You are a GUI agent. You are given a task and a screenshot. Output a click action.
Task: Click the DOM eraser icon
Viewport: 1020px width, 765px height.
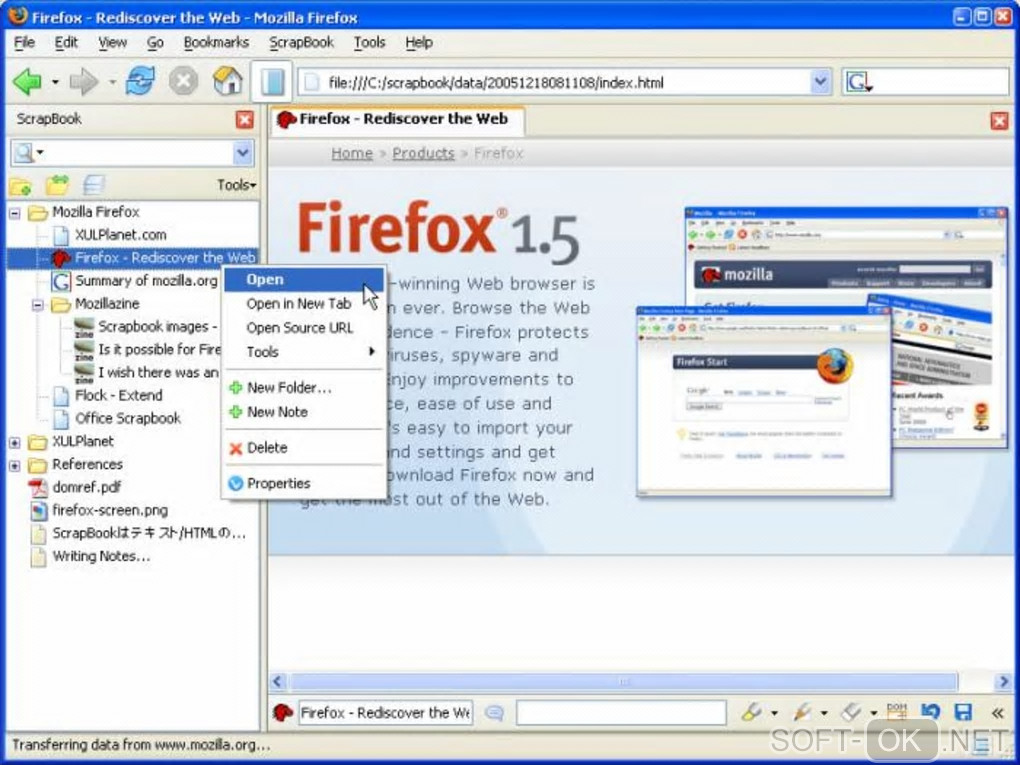[x=897, y=712]
